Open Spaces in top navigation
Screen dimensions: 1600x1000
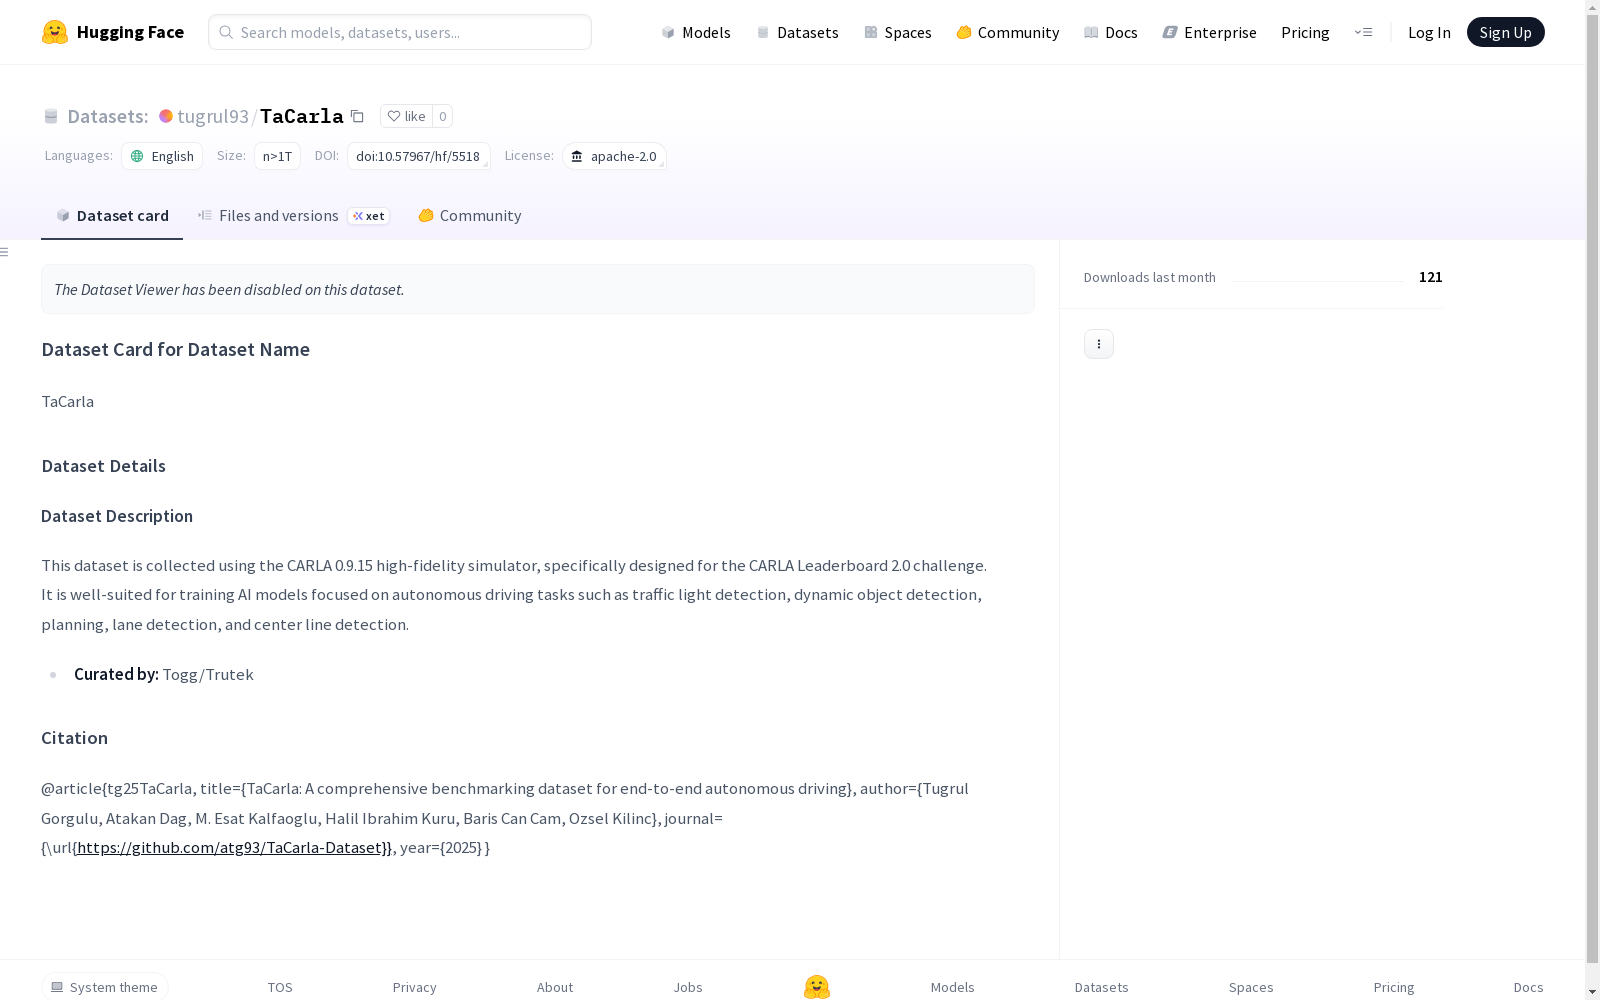tap(898, 32)
